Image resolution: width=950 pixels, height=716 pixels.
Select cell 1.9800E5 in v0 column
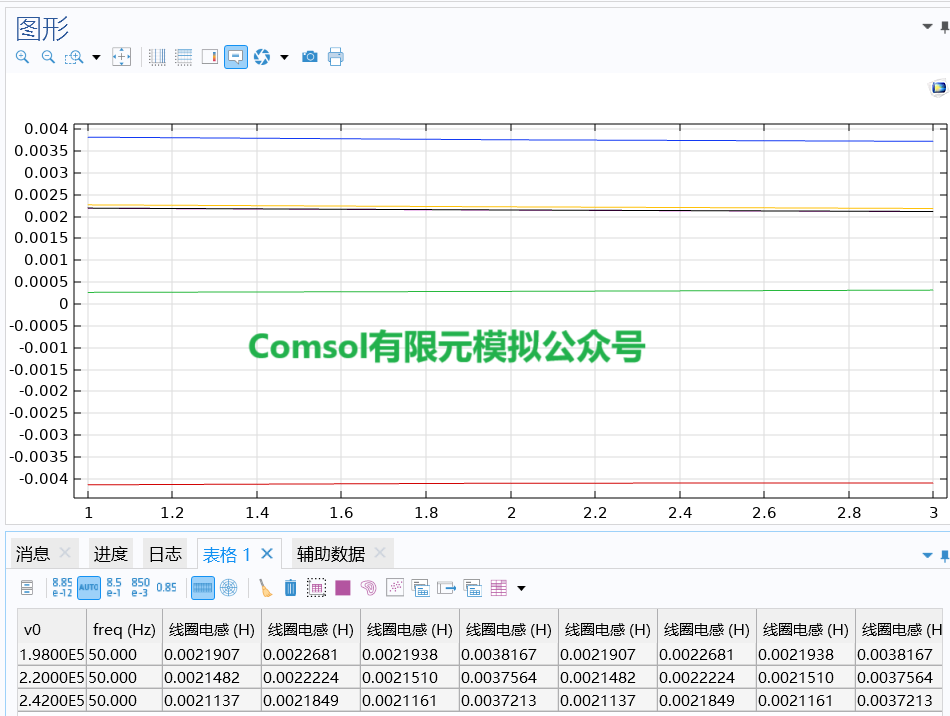(52, 655)
